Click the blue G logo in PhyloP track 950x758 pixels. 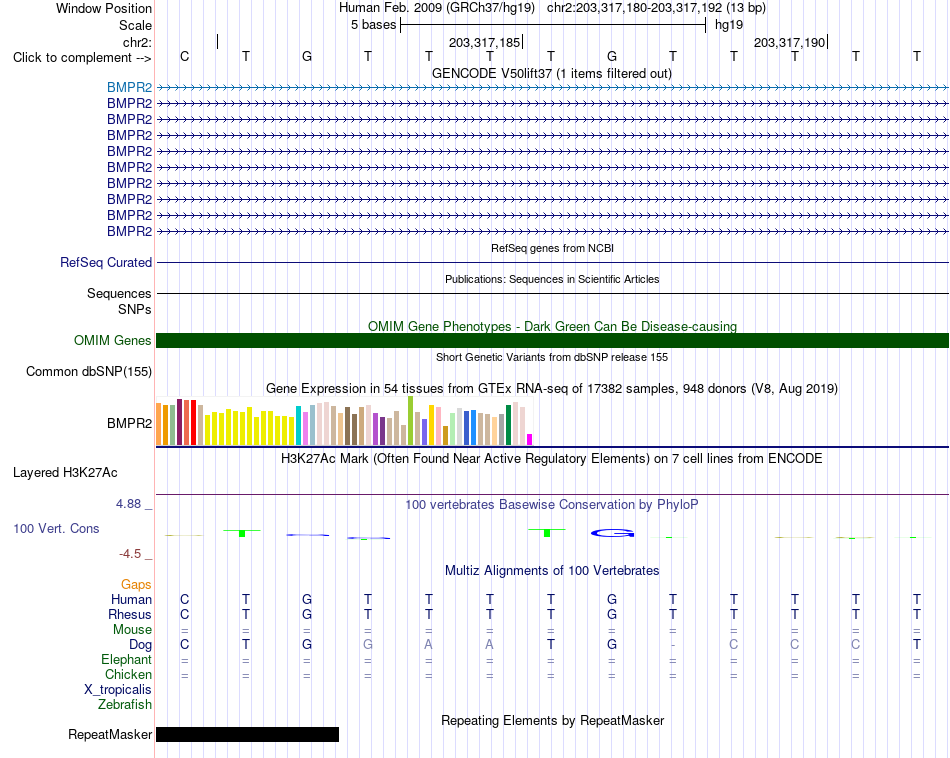613,533
